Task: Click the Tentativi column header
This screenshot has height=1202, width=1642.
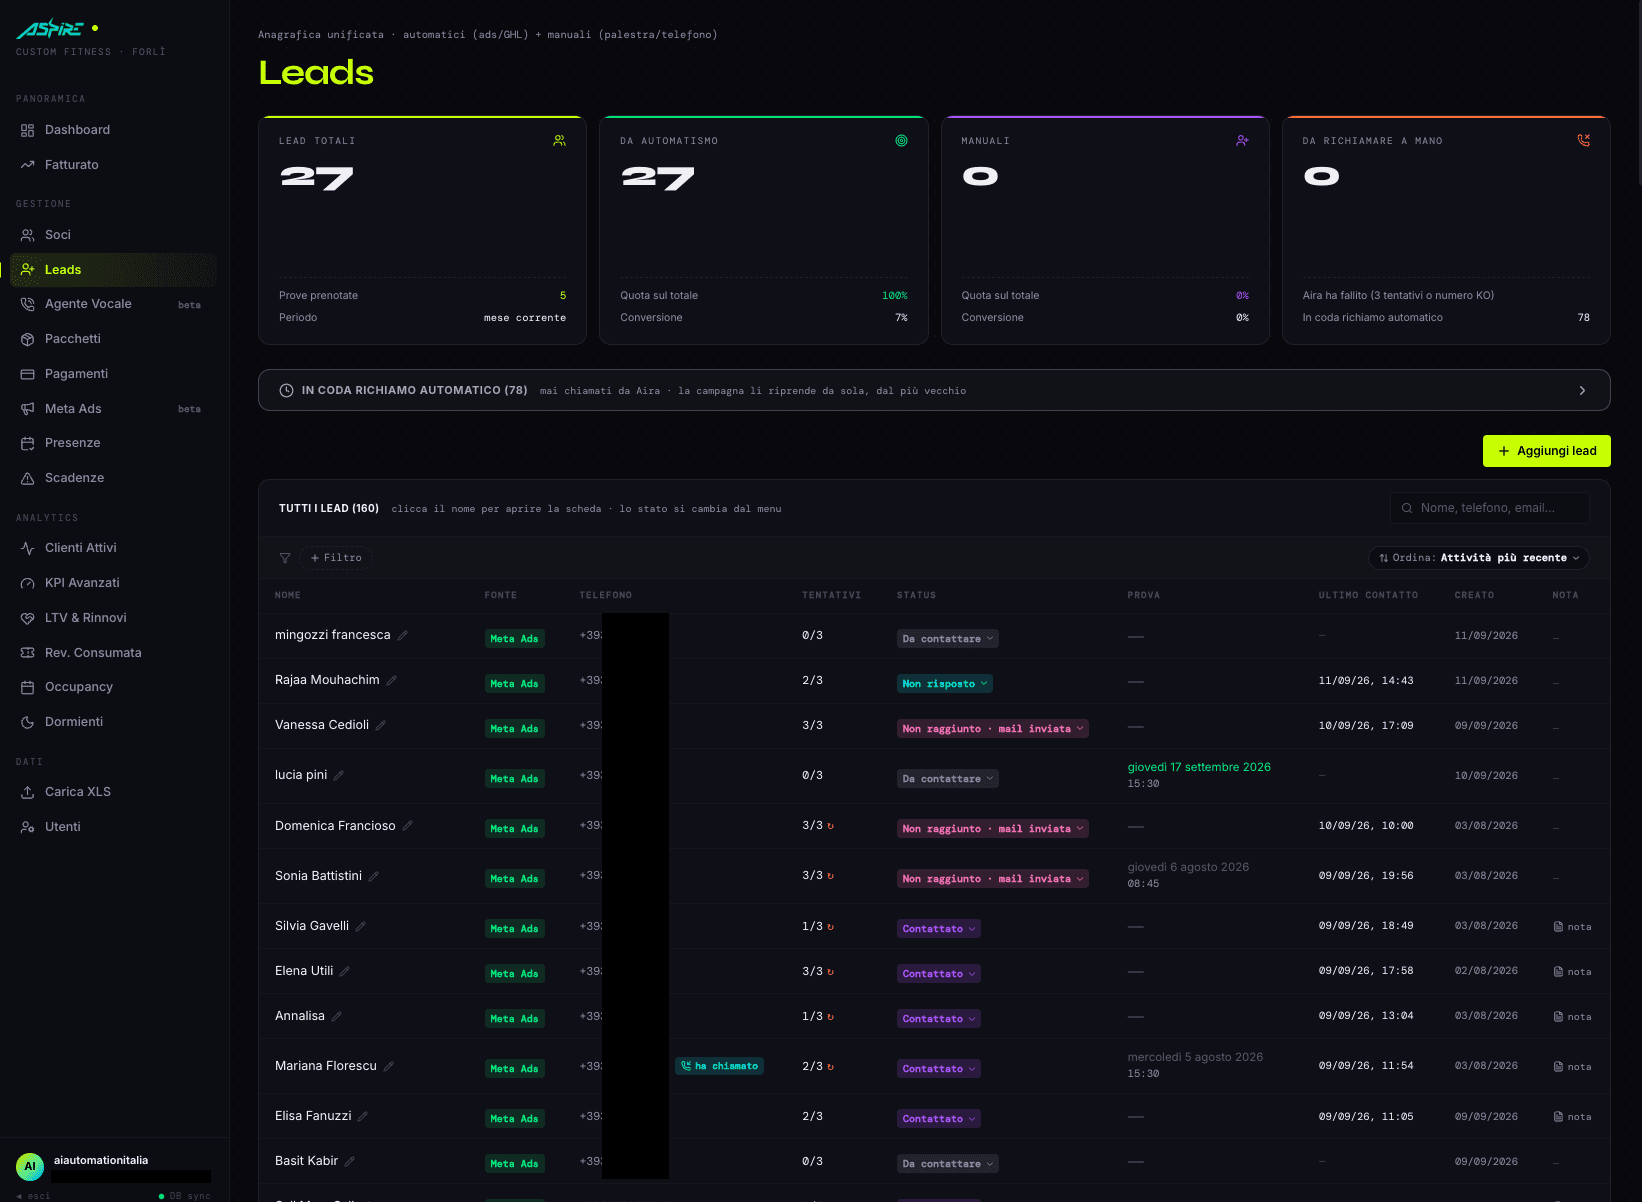Action: [831, 595]
